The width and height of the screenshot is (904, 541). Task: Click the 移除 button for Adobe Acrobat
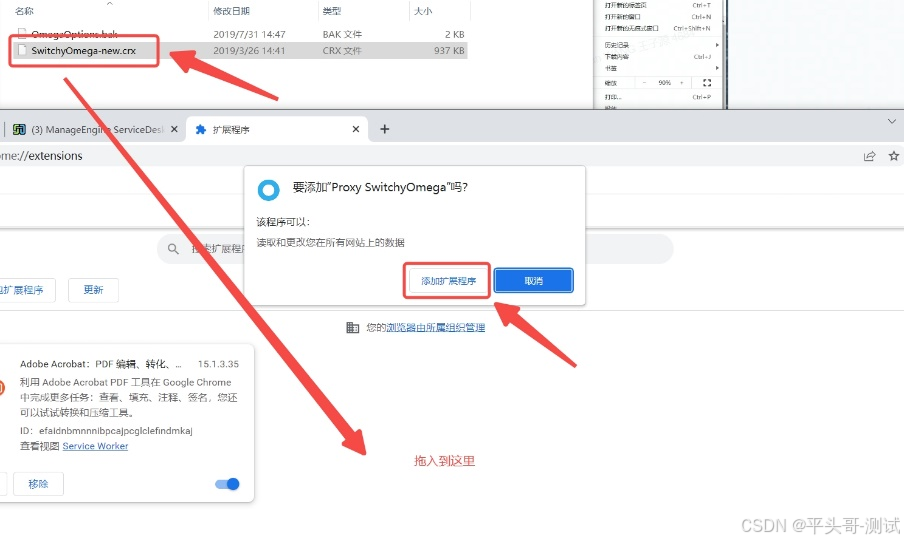coord(38,484)
